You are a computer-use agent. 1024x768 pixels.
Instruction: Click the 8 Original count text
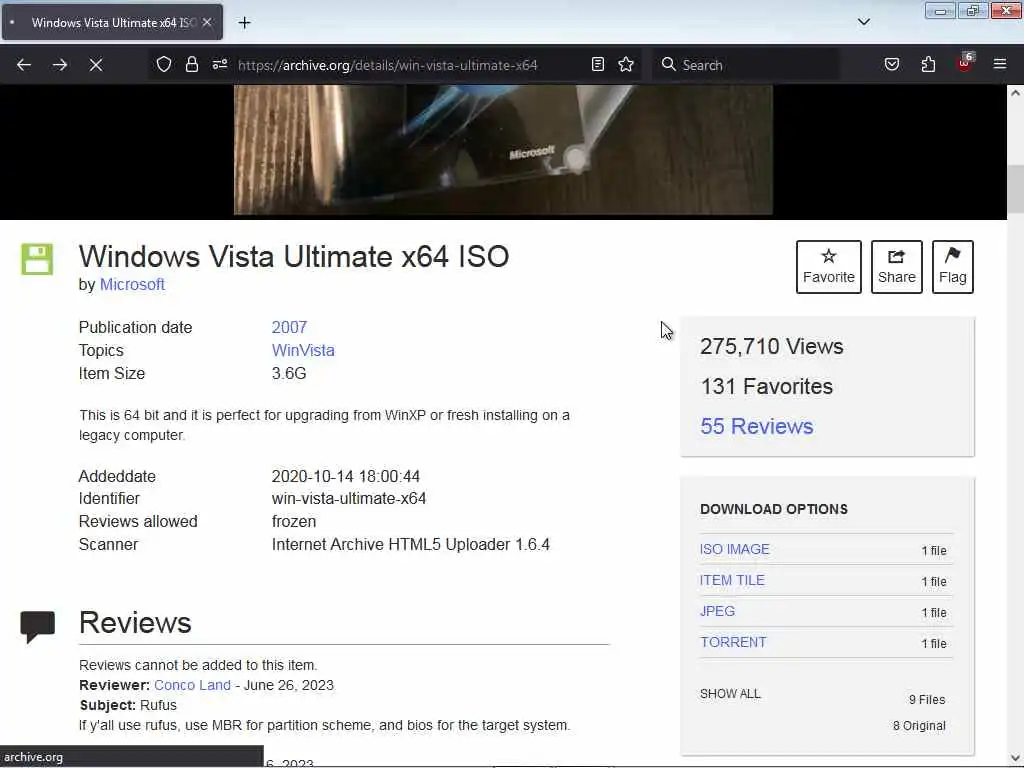click(919, 726)
